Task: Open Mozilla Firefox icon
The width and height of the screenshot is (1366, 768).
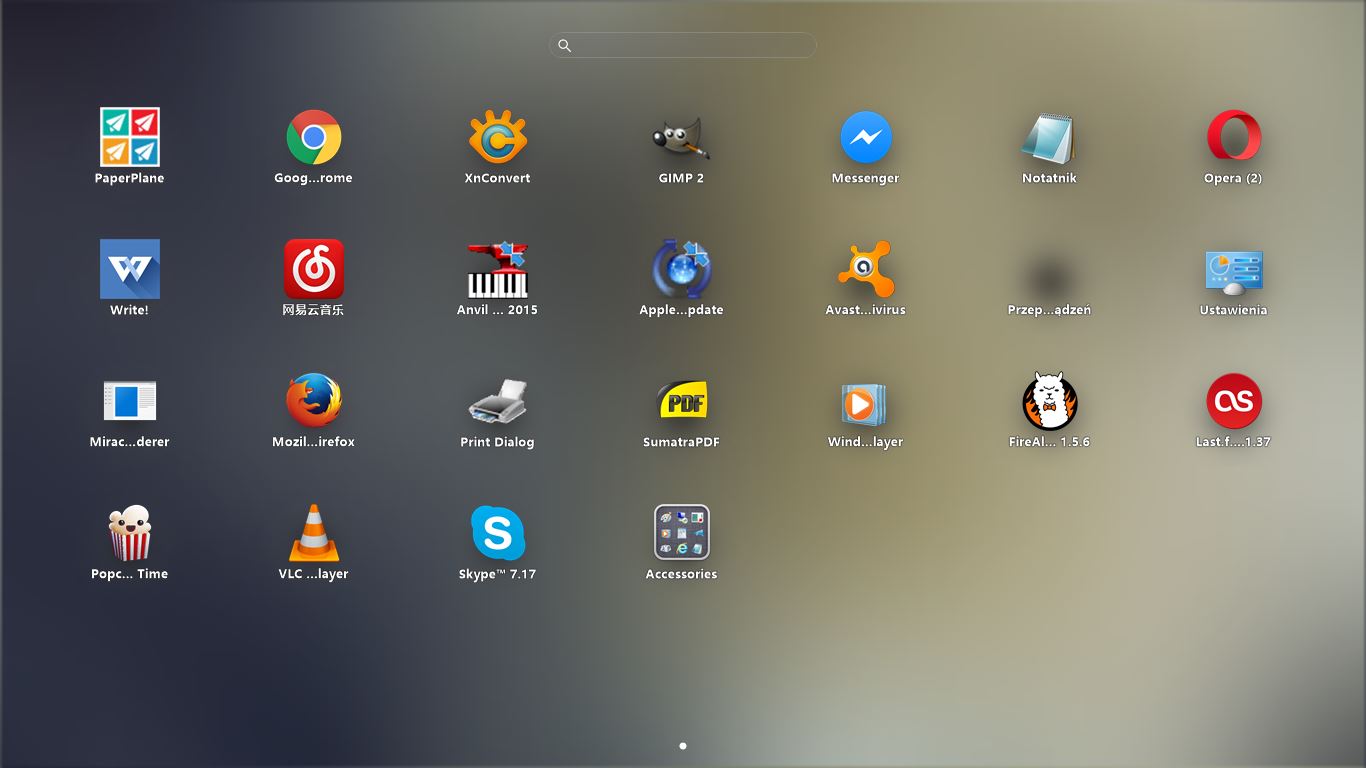Action: (313, 400)
